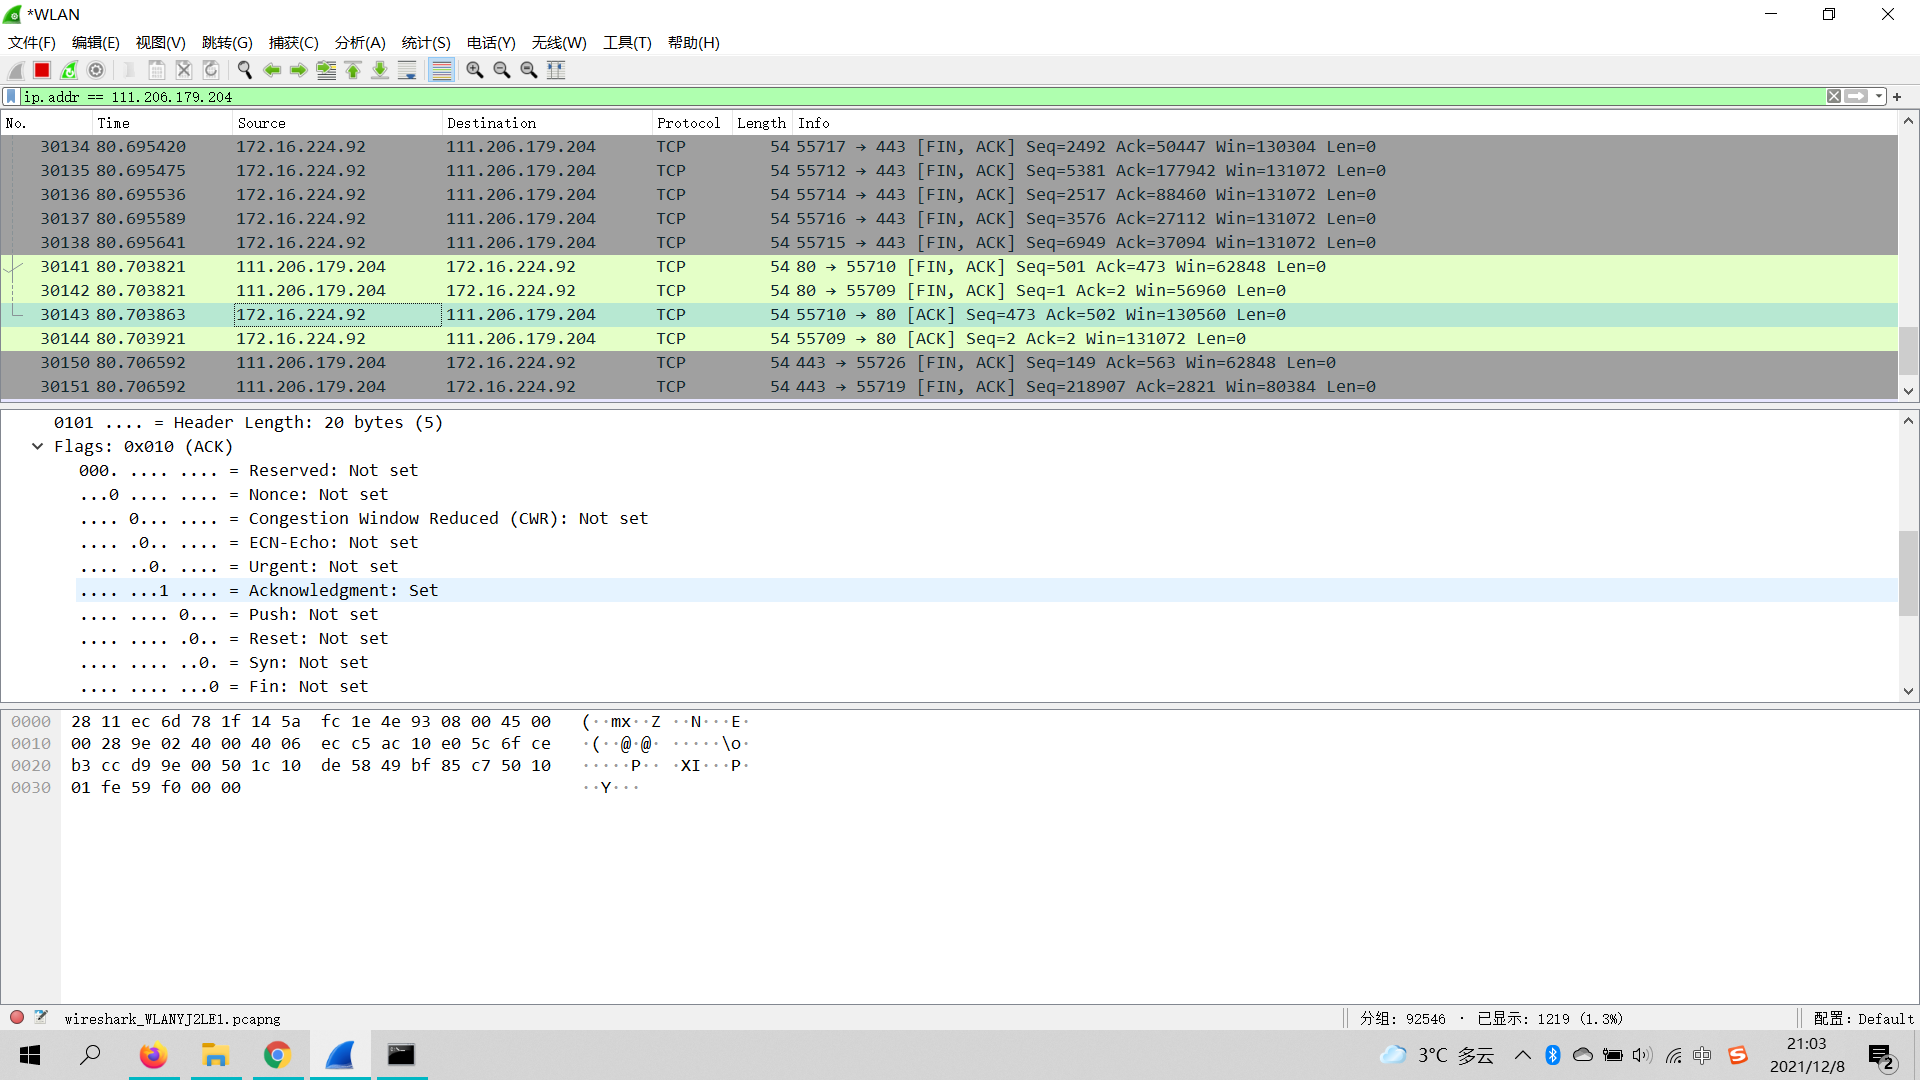Open the display filter history dropdown
This screenshot has width=1920, height=1080.
(1879, 97)
